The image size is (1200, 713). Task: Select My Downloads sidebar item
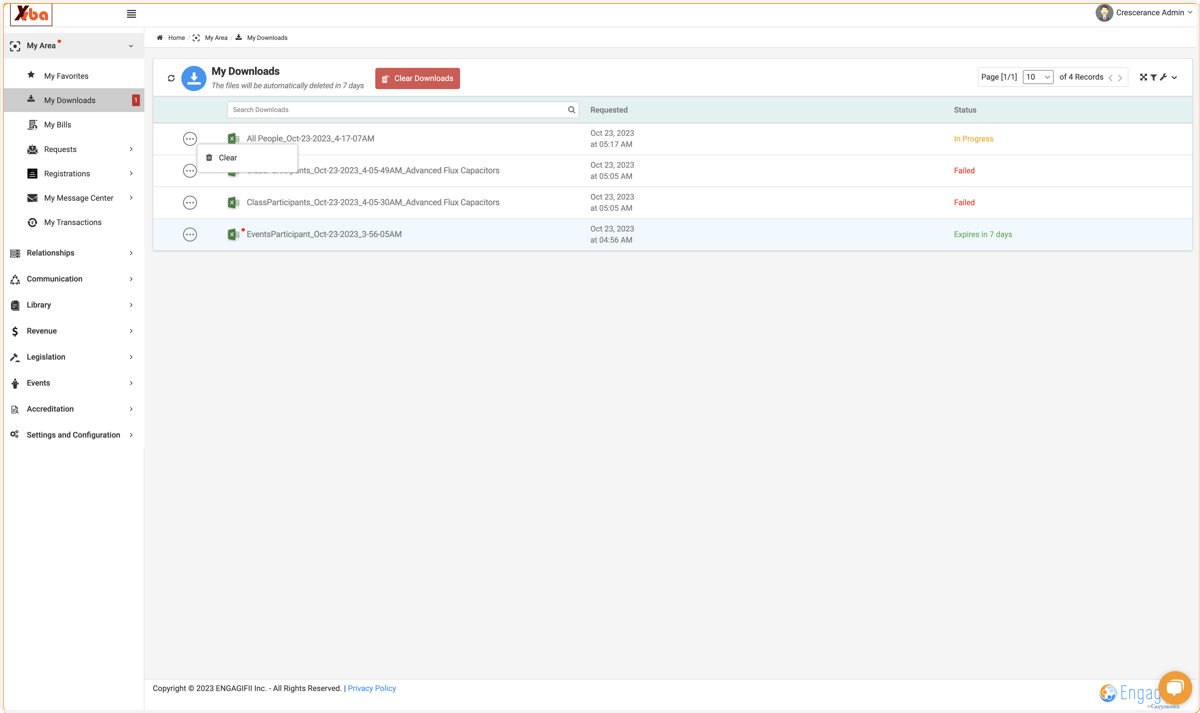click(x=74, y=100)
